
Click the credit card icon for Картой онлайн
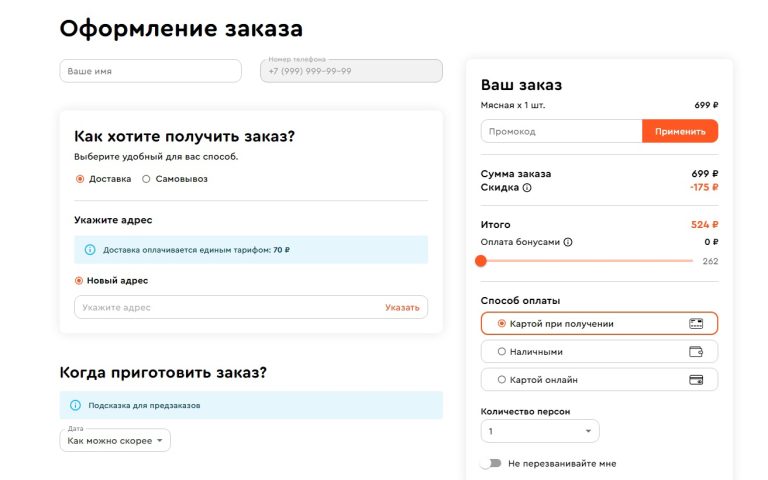[696, 380]
